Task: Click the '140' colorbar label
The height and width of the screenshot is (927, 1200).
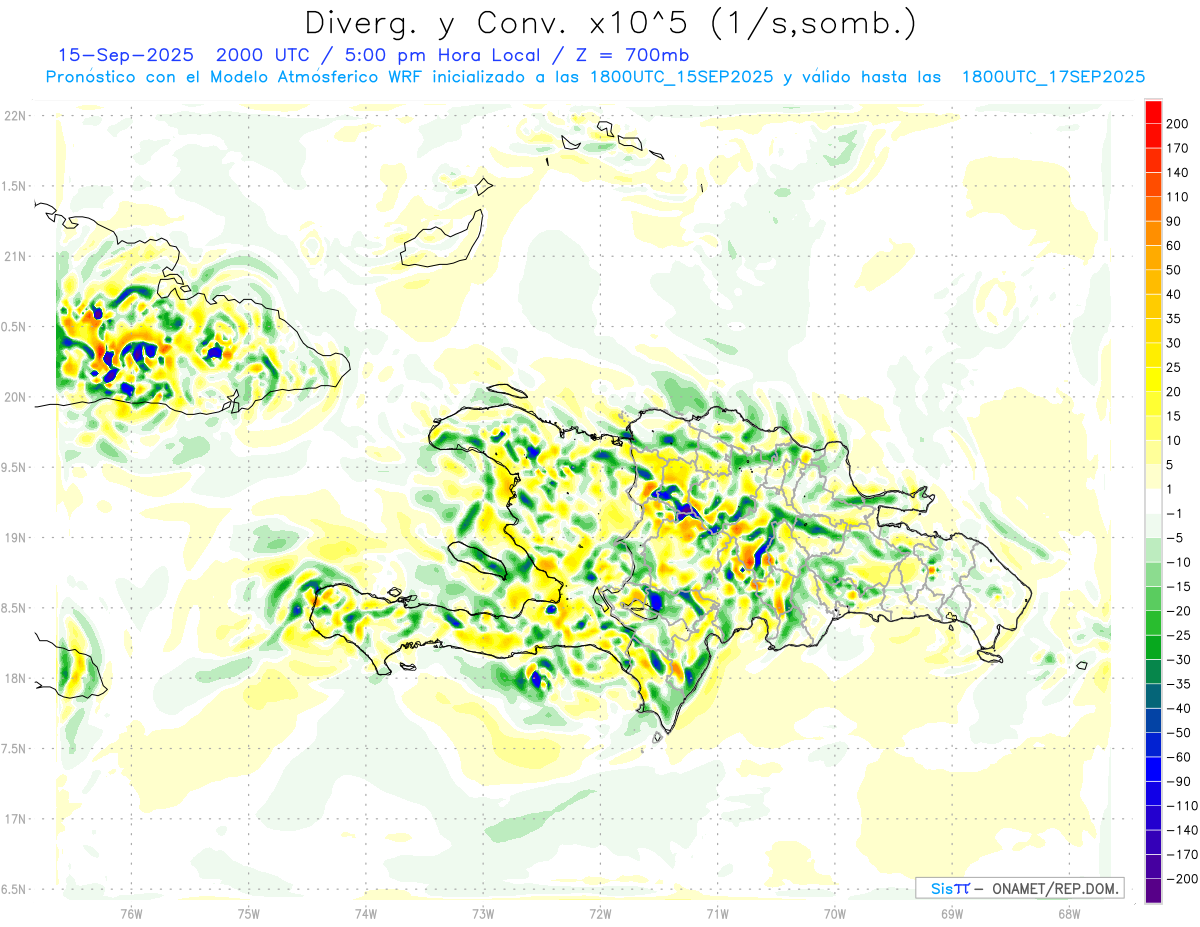Action: tap(1179, 172)
